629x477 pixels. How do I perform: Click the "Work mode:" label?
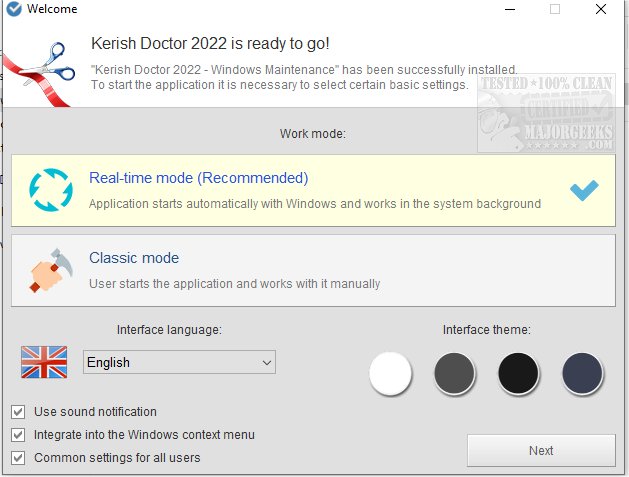tap(313, 134)
